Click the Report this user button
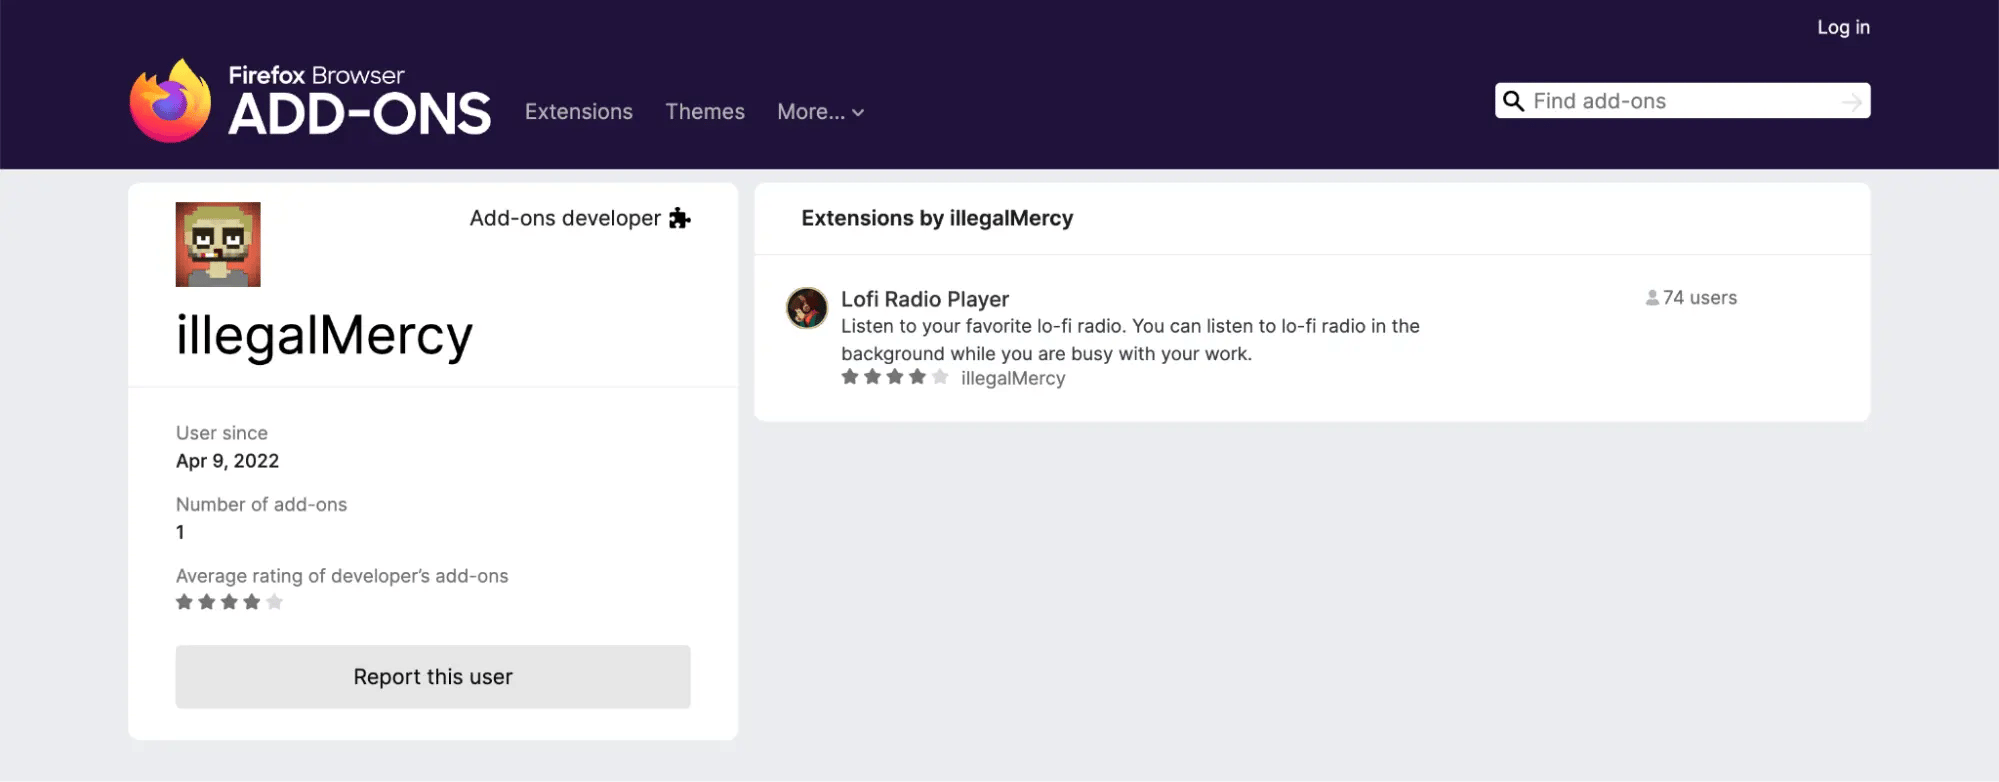 tap(432, 676)
